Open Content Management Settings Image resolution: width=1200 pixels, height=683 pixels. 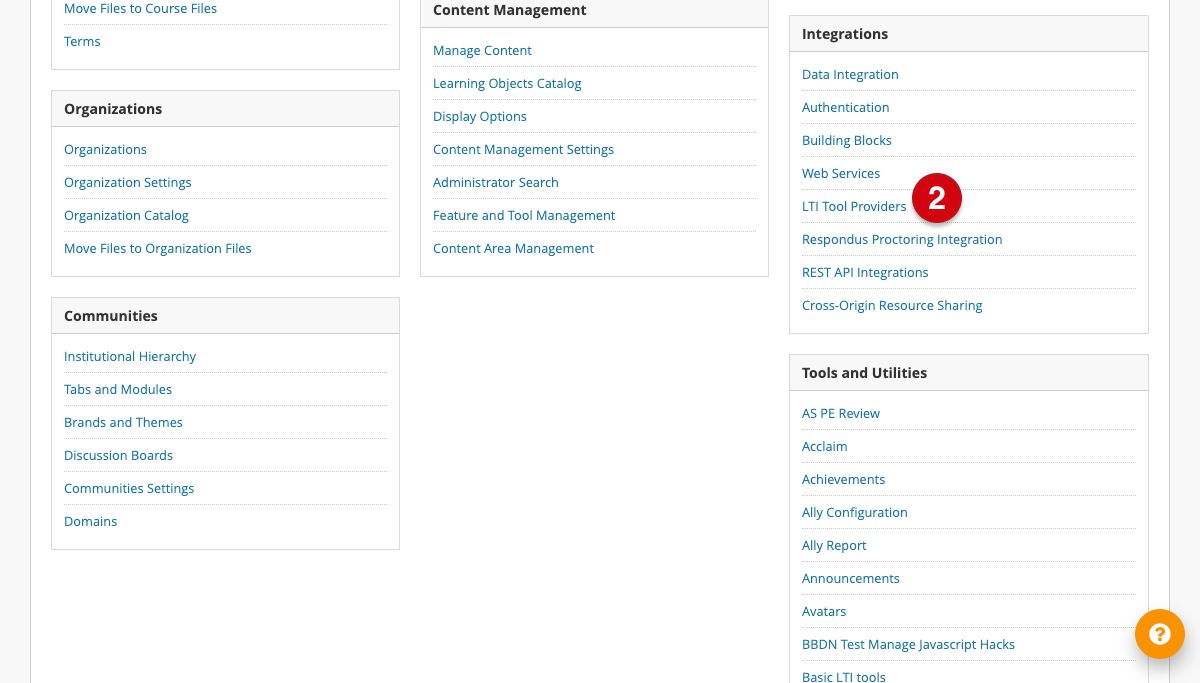[523, 149]
